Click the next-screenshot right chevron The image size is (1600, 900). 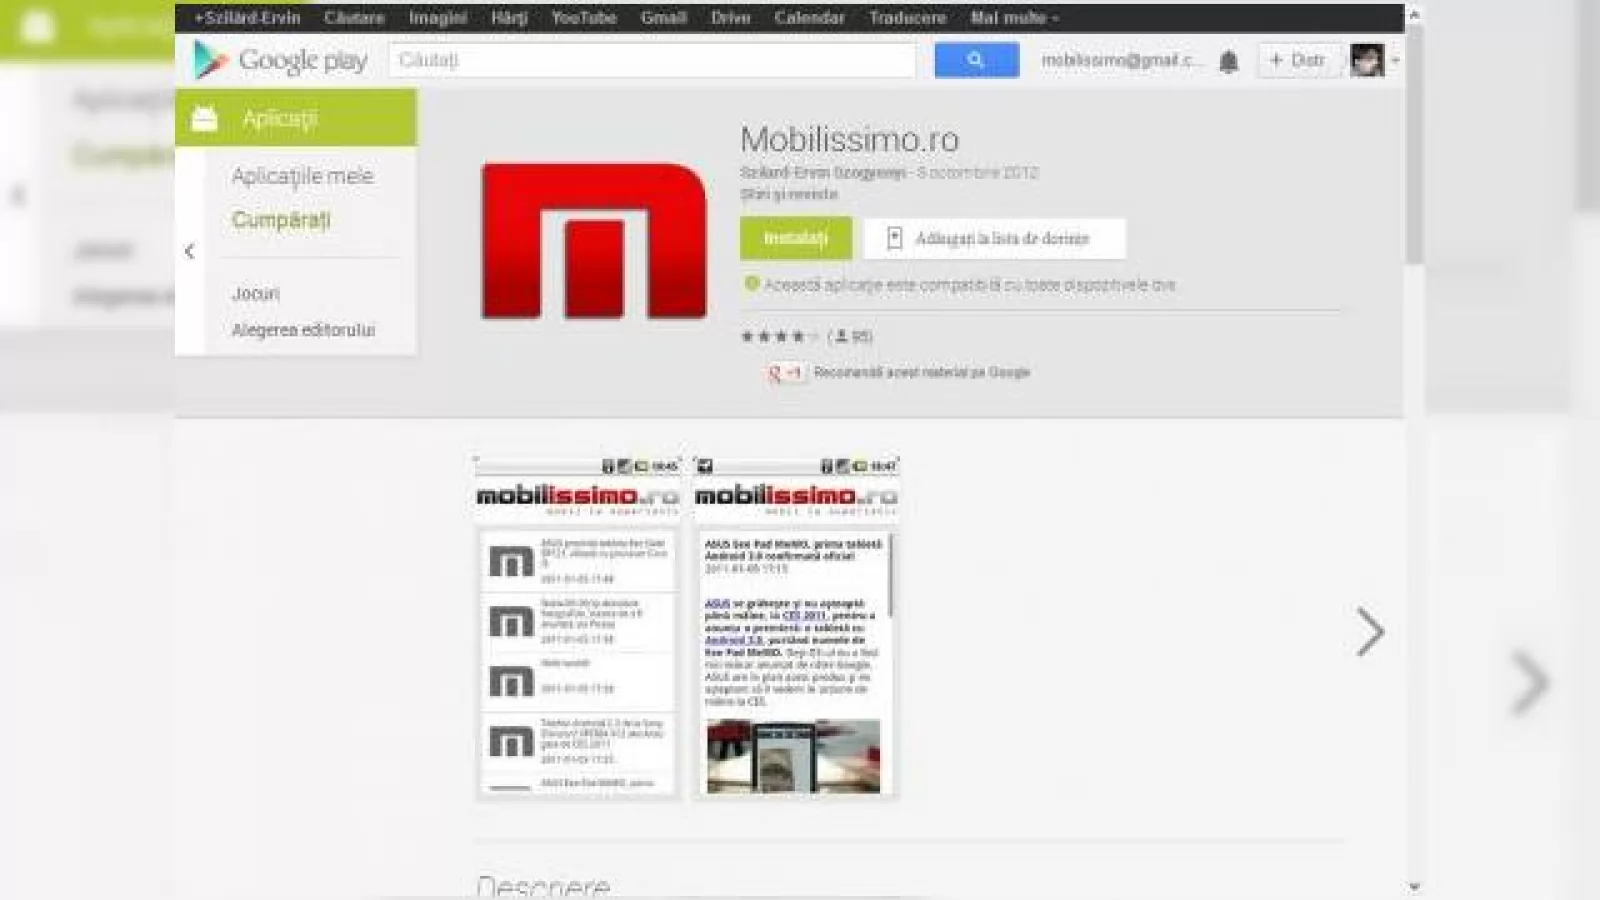(x=1370, y=632)
